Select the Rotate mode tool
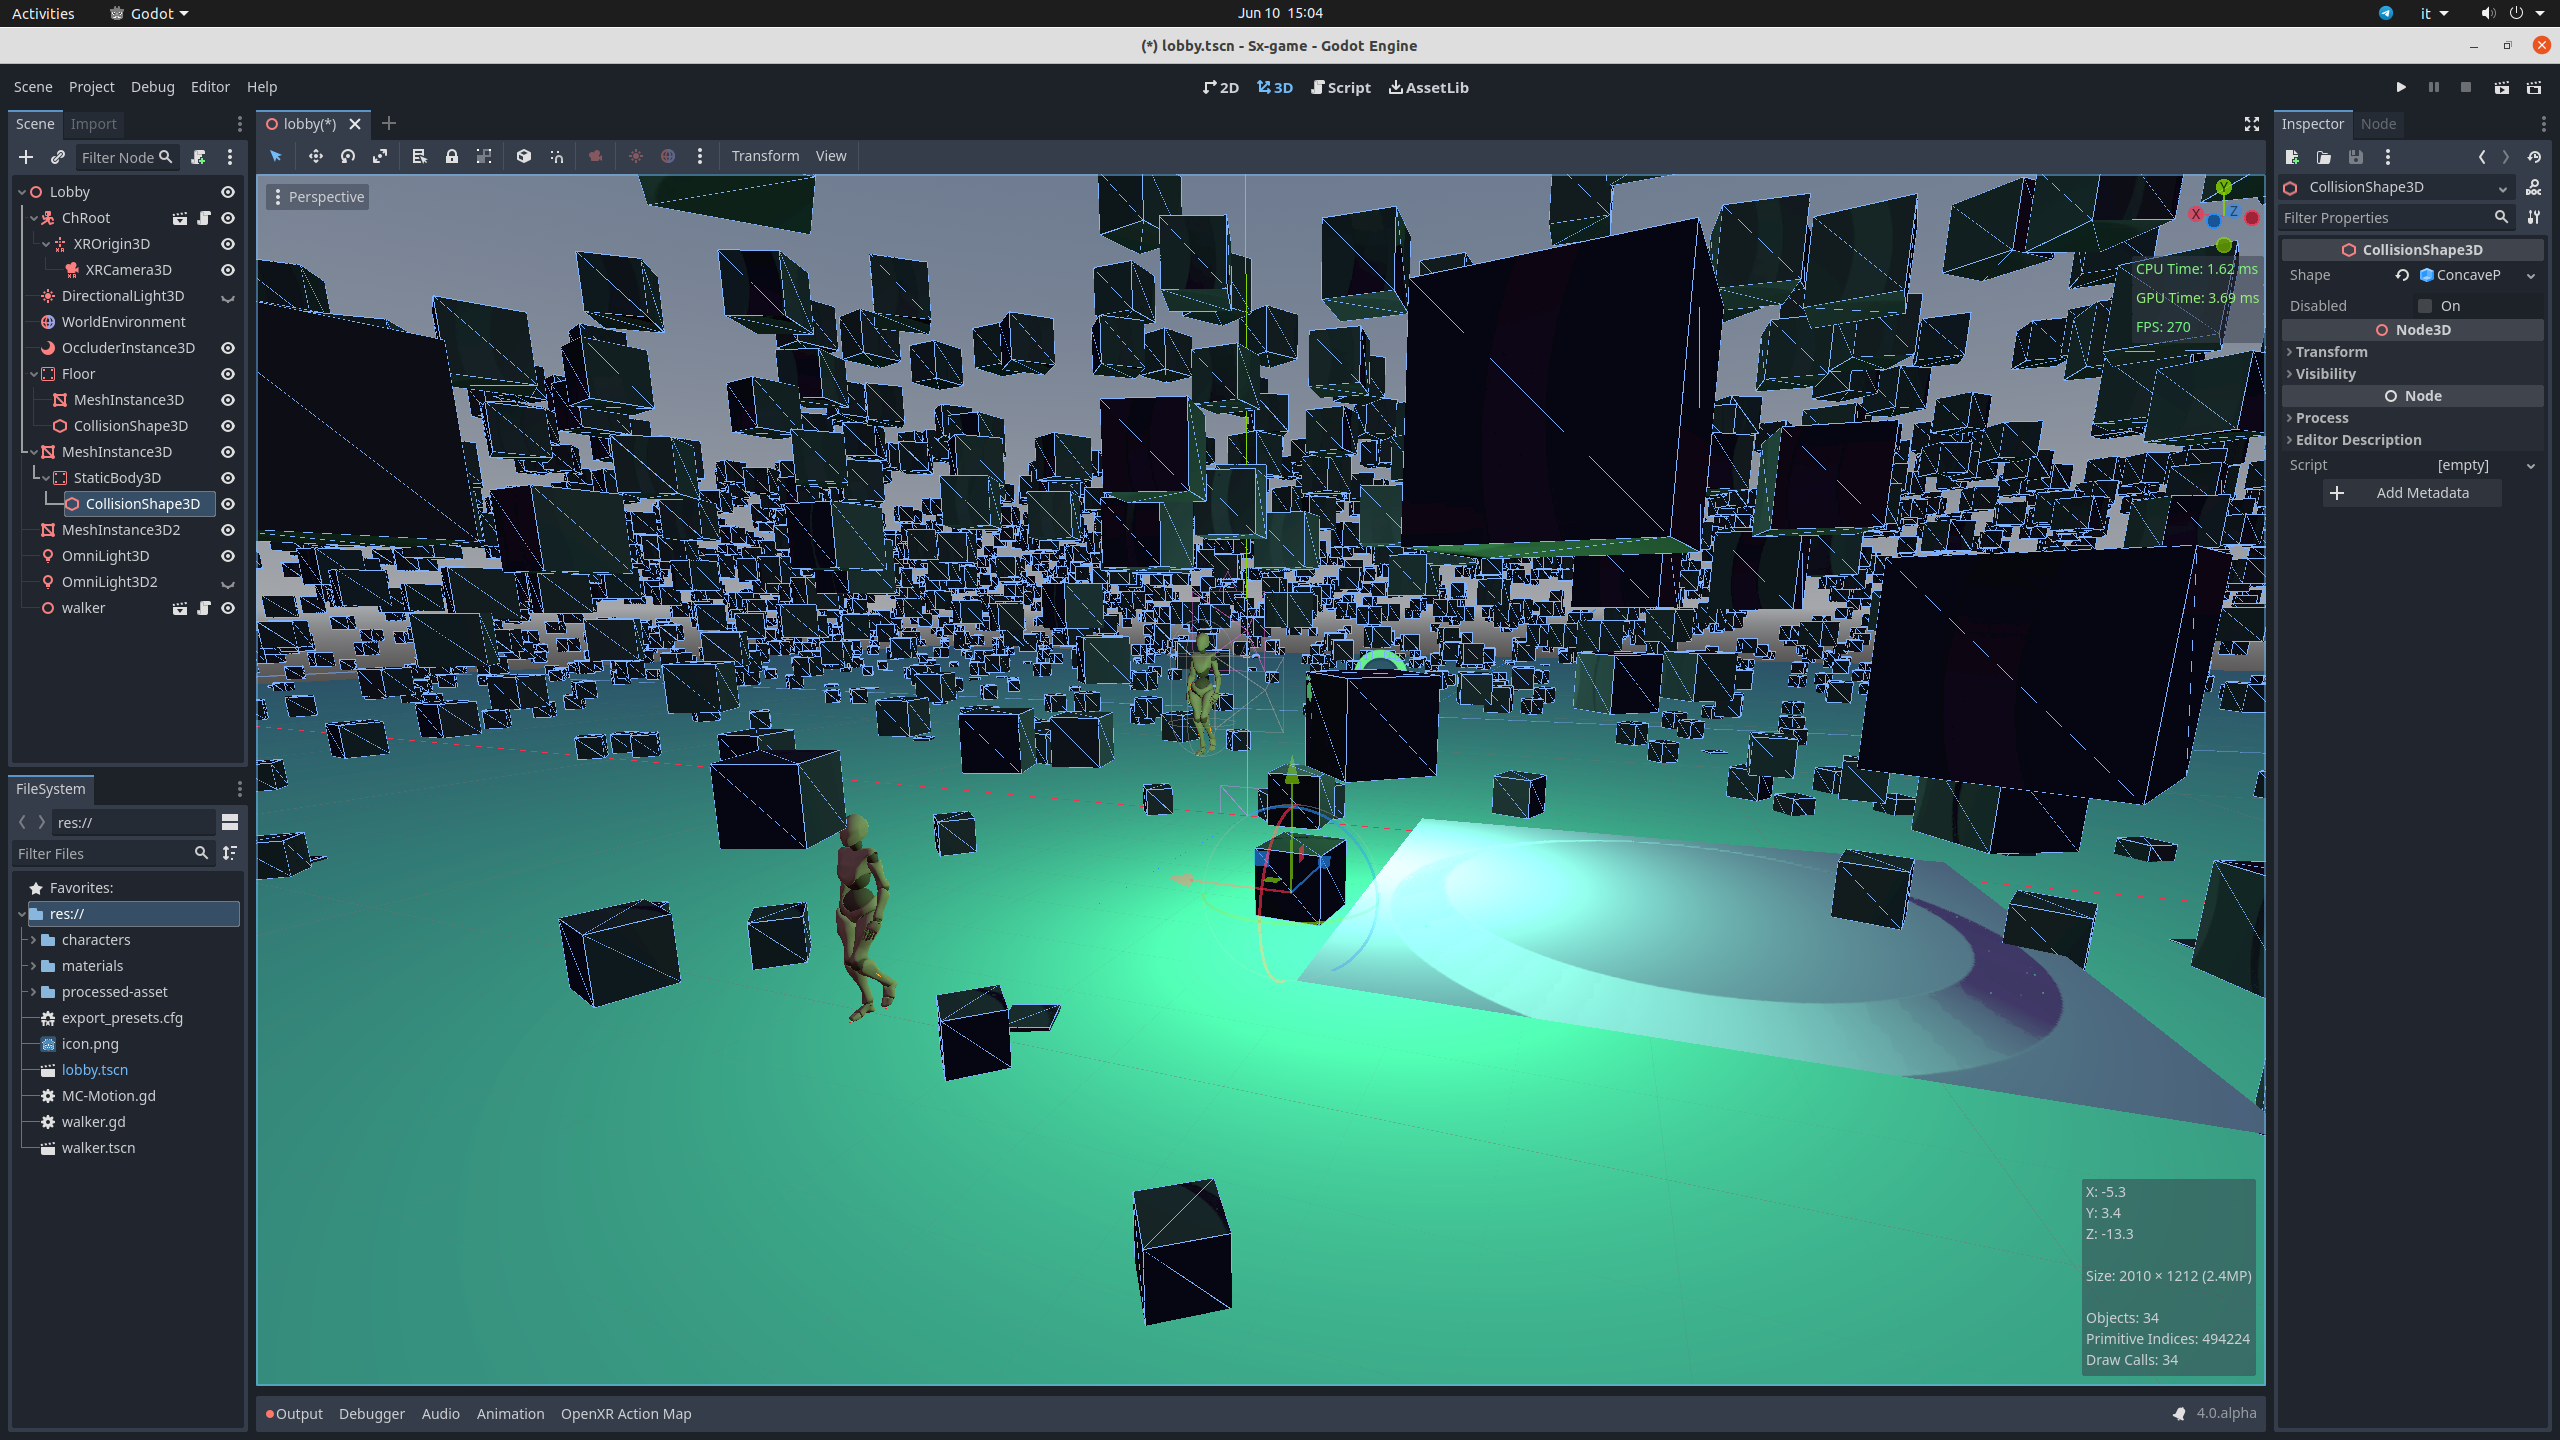This screenshot has width=2560, height=1440. tap(347, 156)
